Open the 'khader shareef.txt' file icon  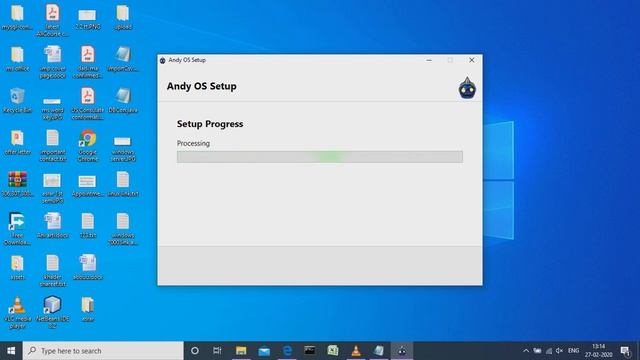(x=52, y=270)
